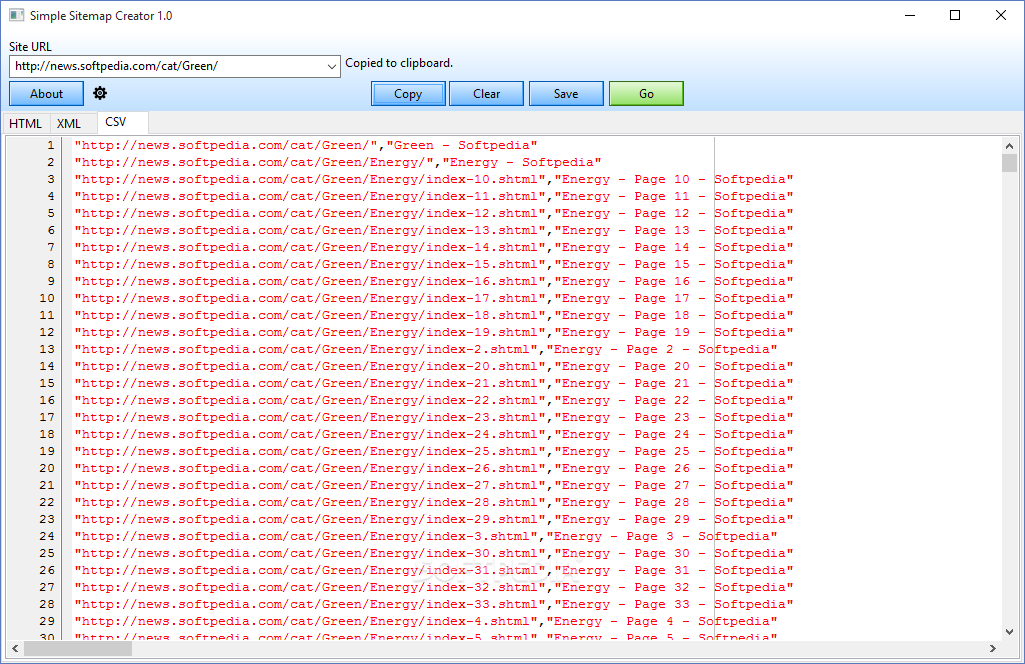Click line number 16 in the gutter

pos(46,400)
